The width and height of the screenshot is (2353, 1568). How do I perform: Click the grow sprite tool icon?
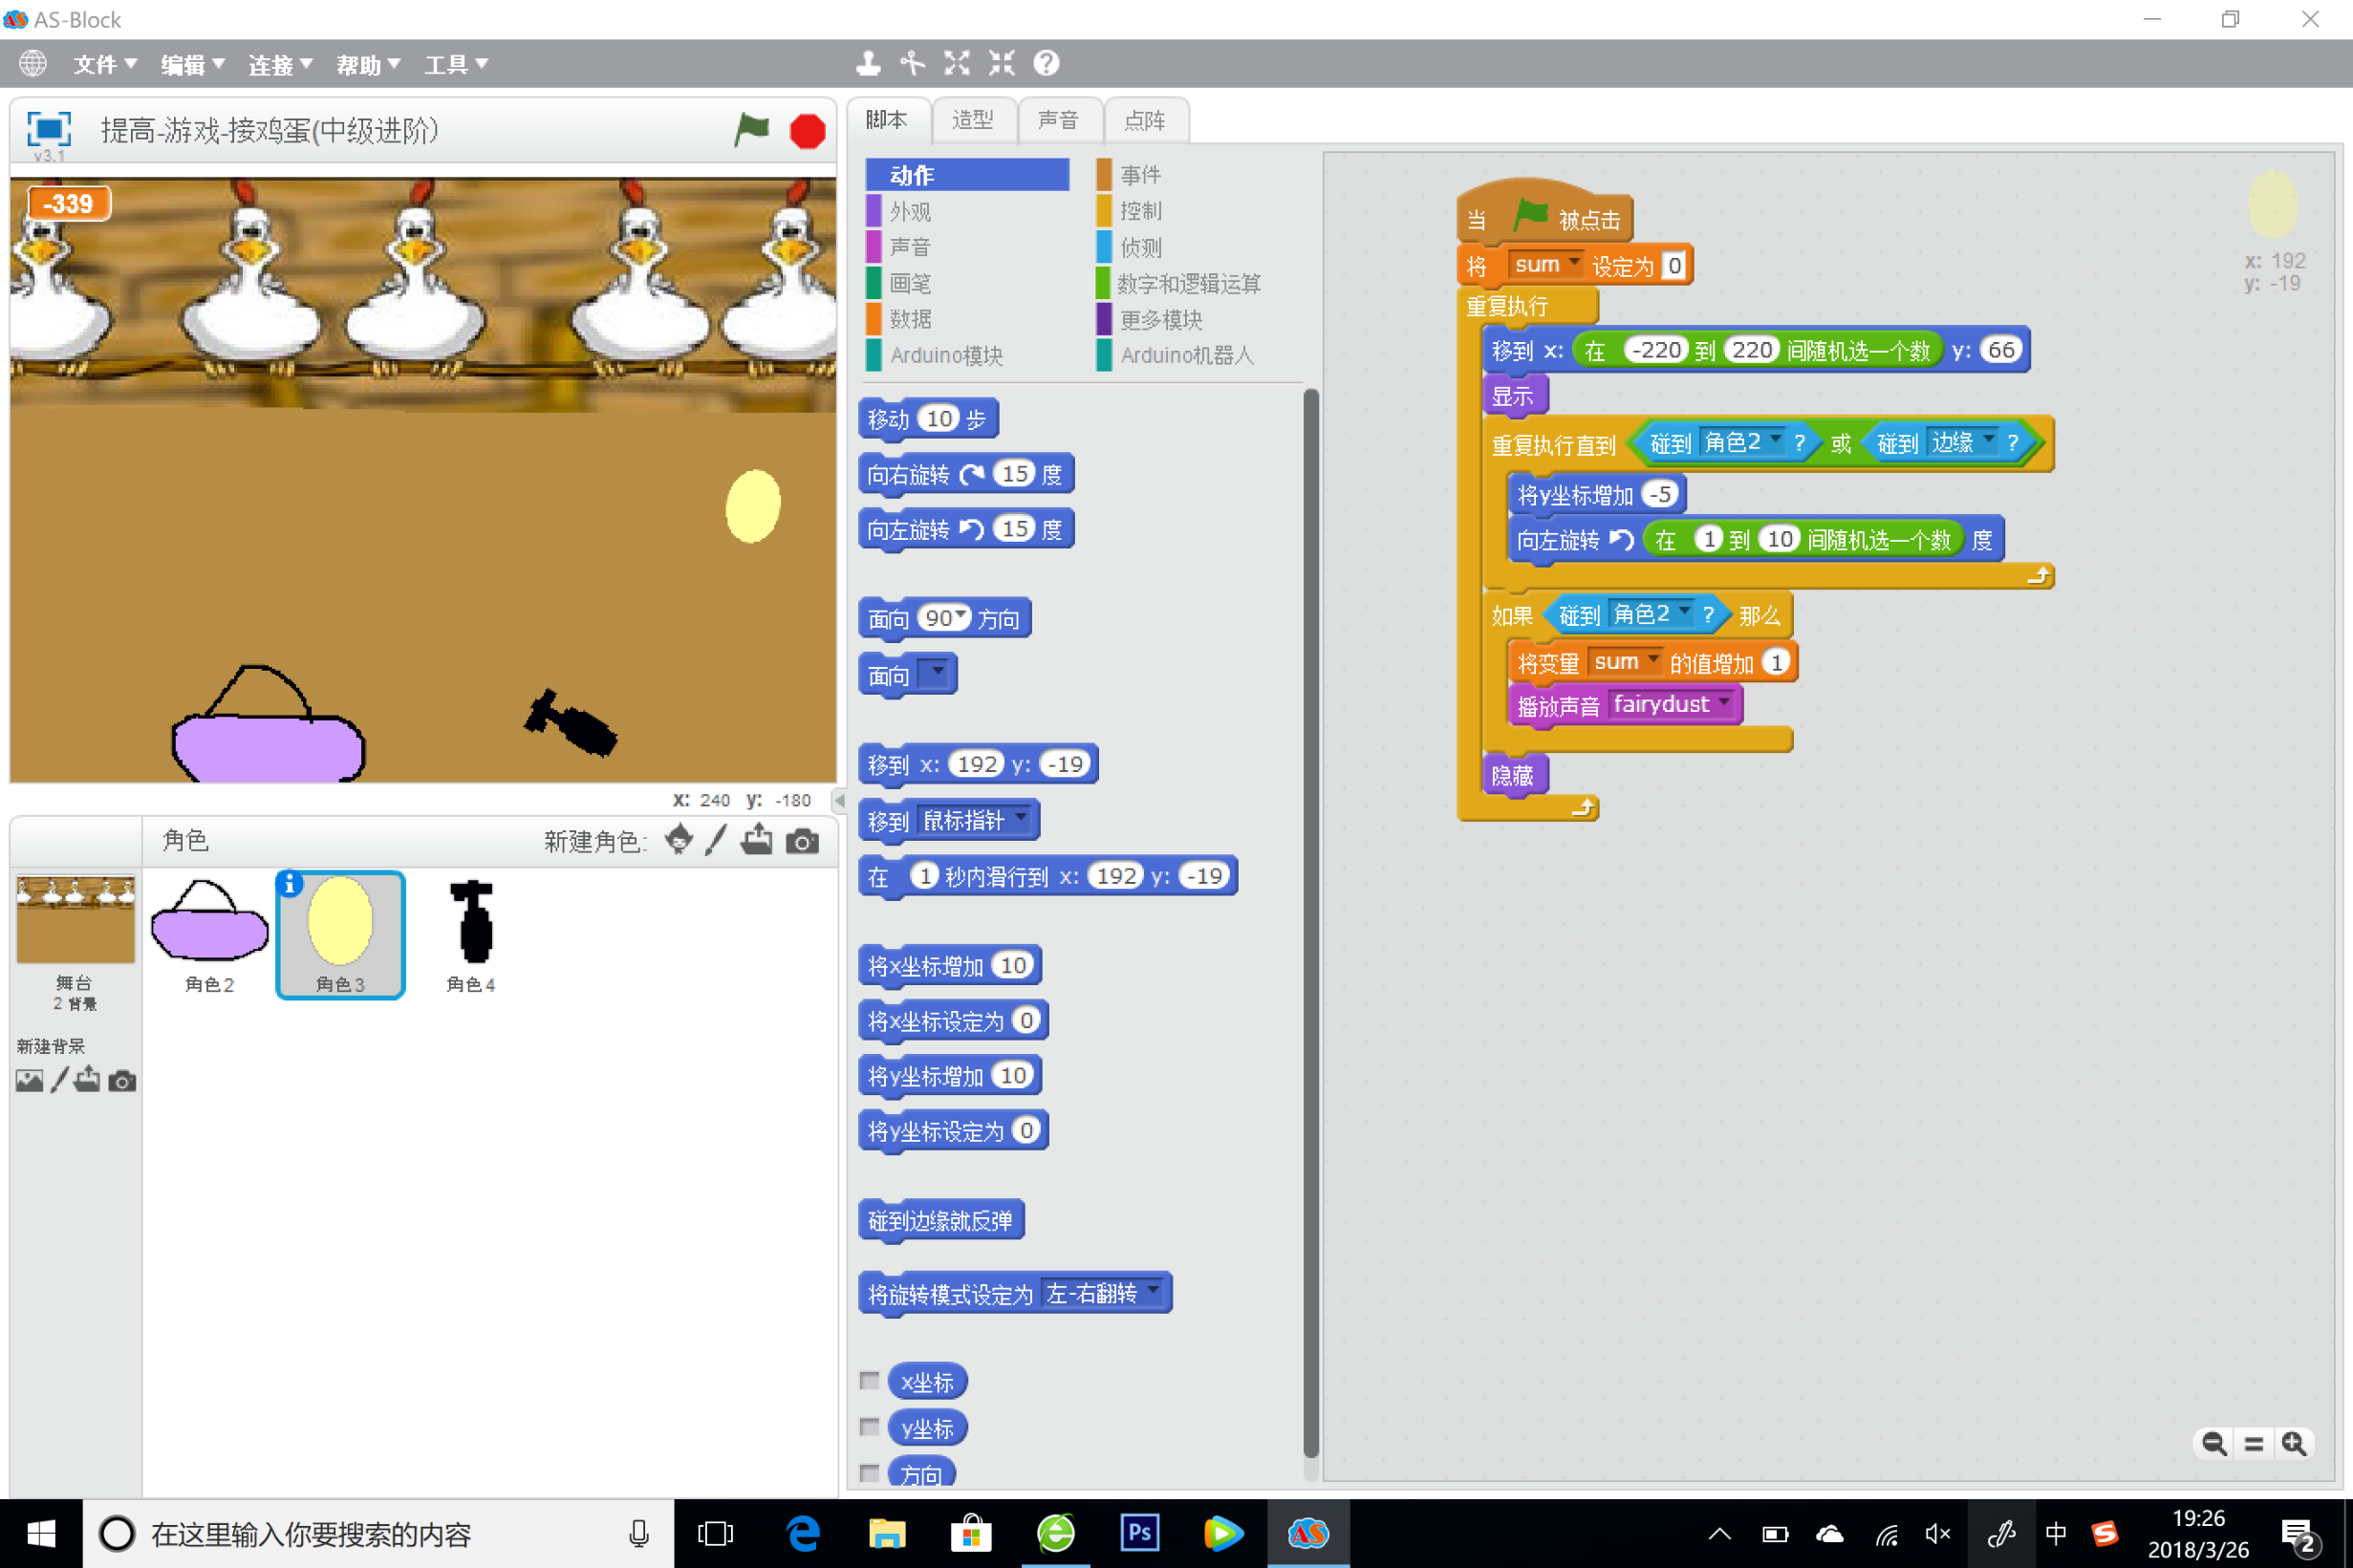[957, 64]
